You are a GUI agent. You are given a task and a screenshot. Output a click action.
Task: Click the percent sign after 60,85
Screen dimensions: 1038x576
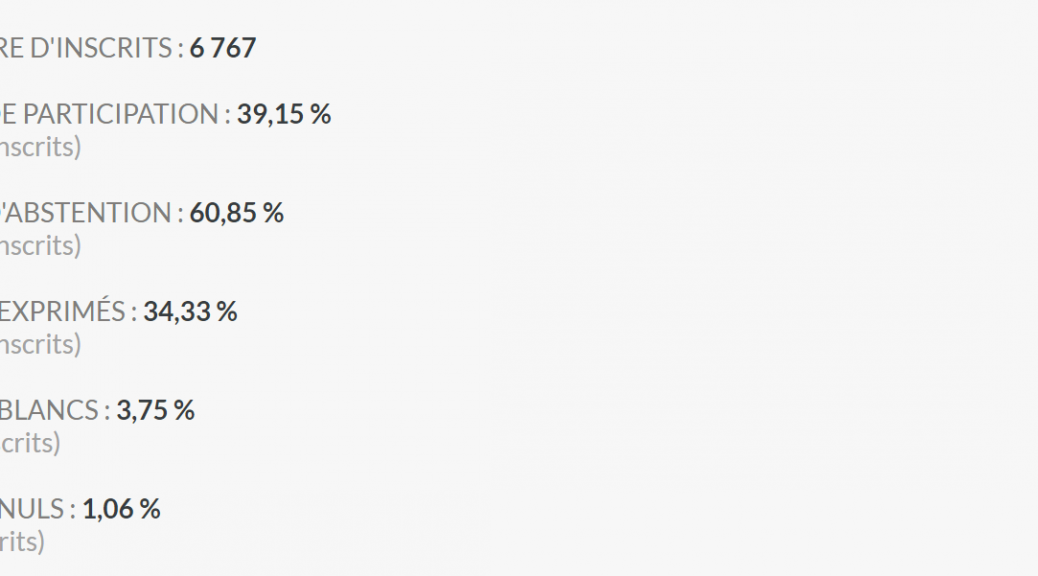273,213
